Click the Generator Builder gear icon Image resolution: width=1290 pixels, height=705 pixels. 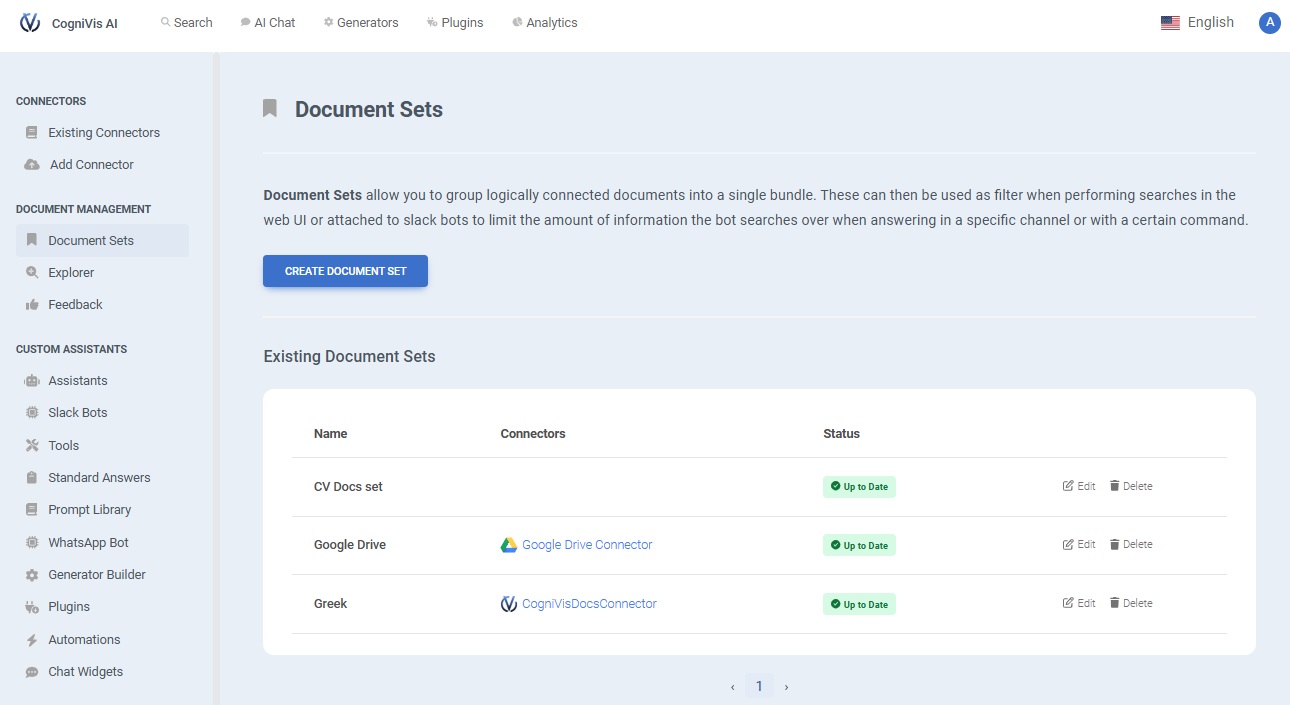pyautogui.click(x=32, y=574)
